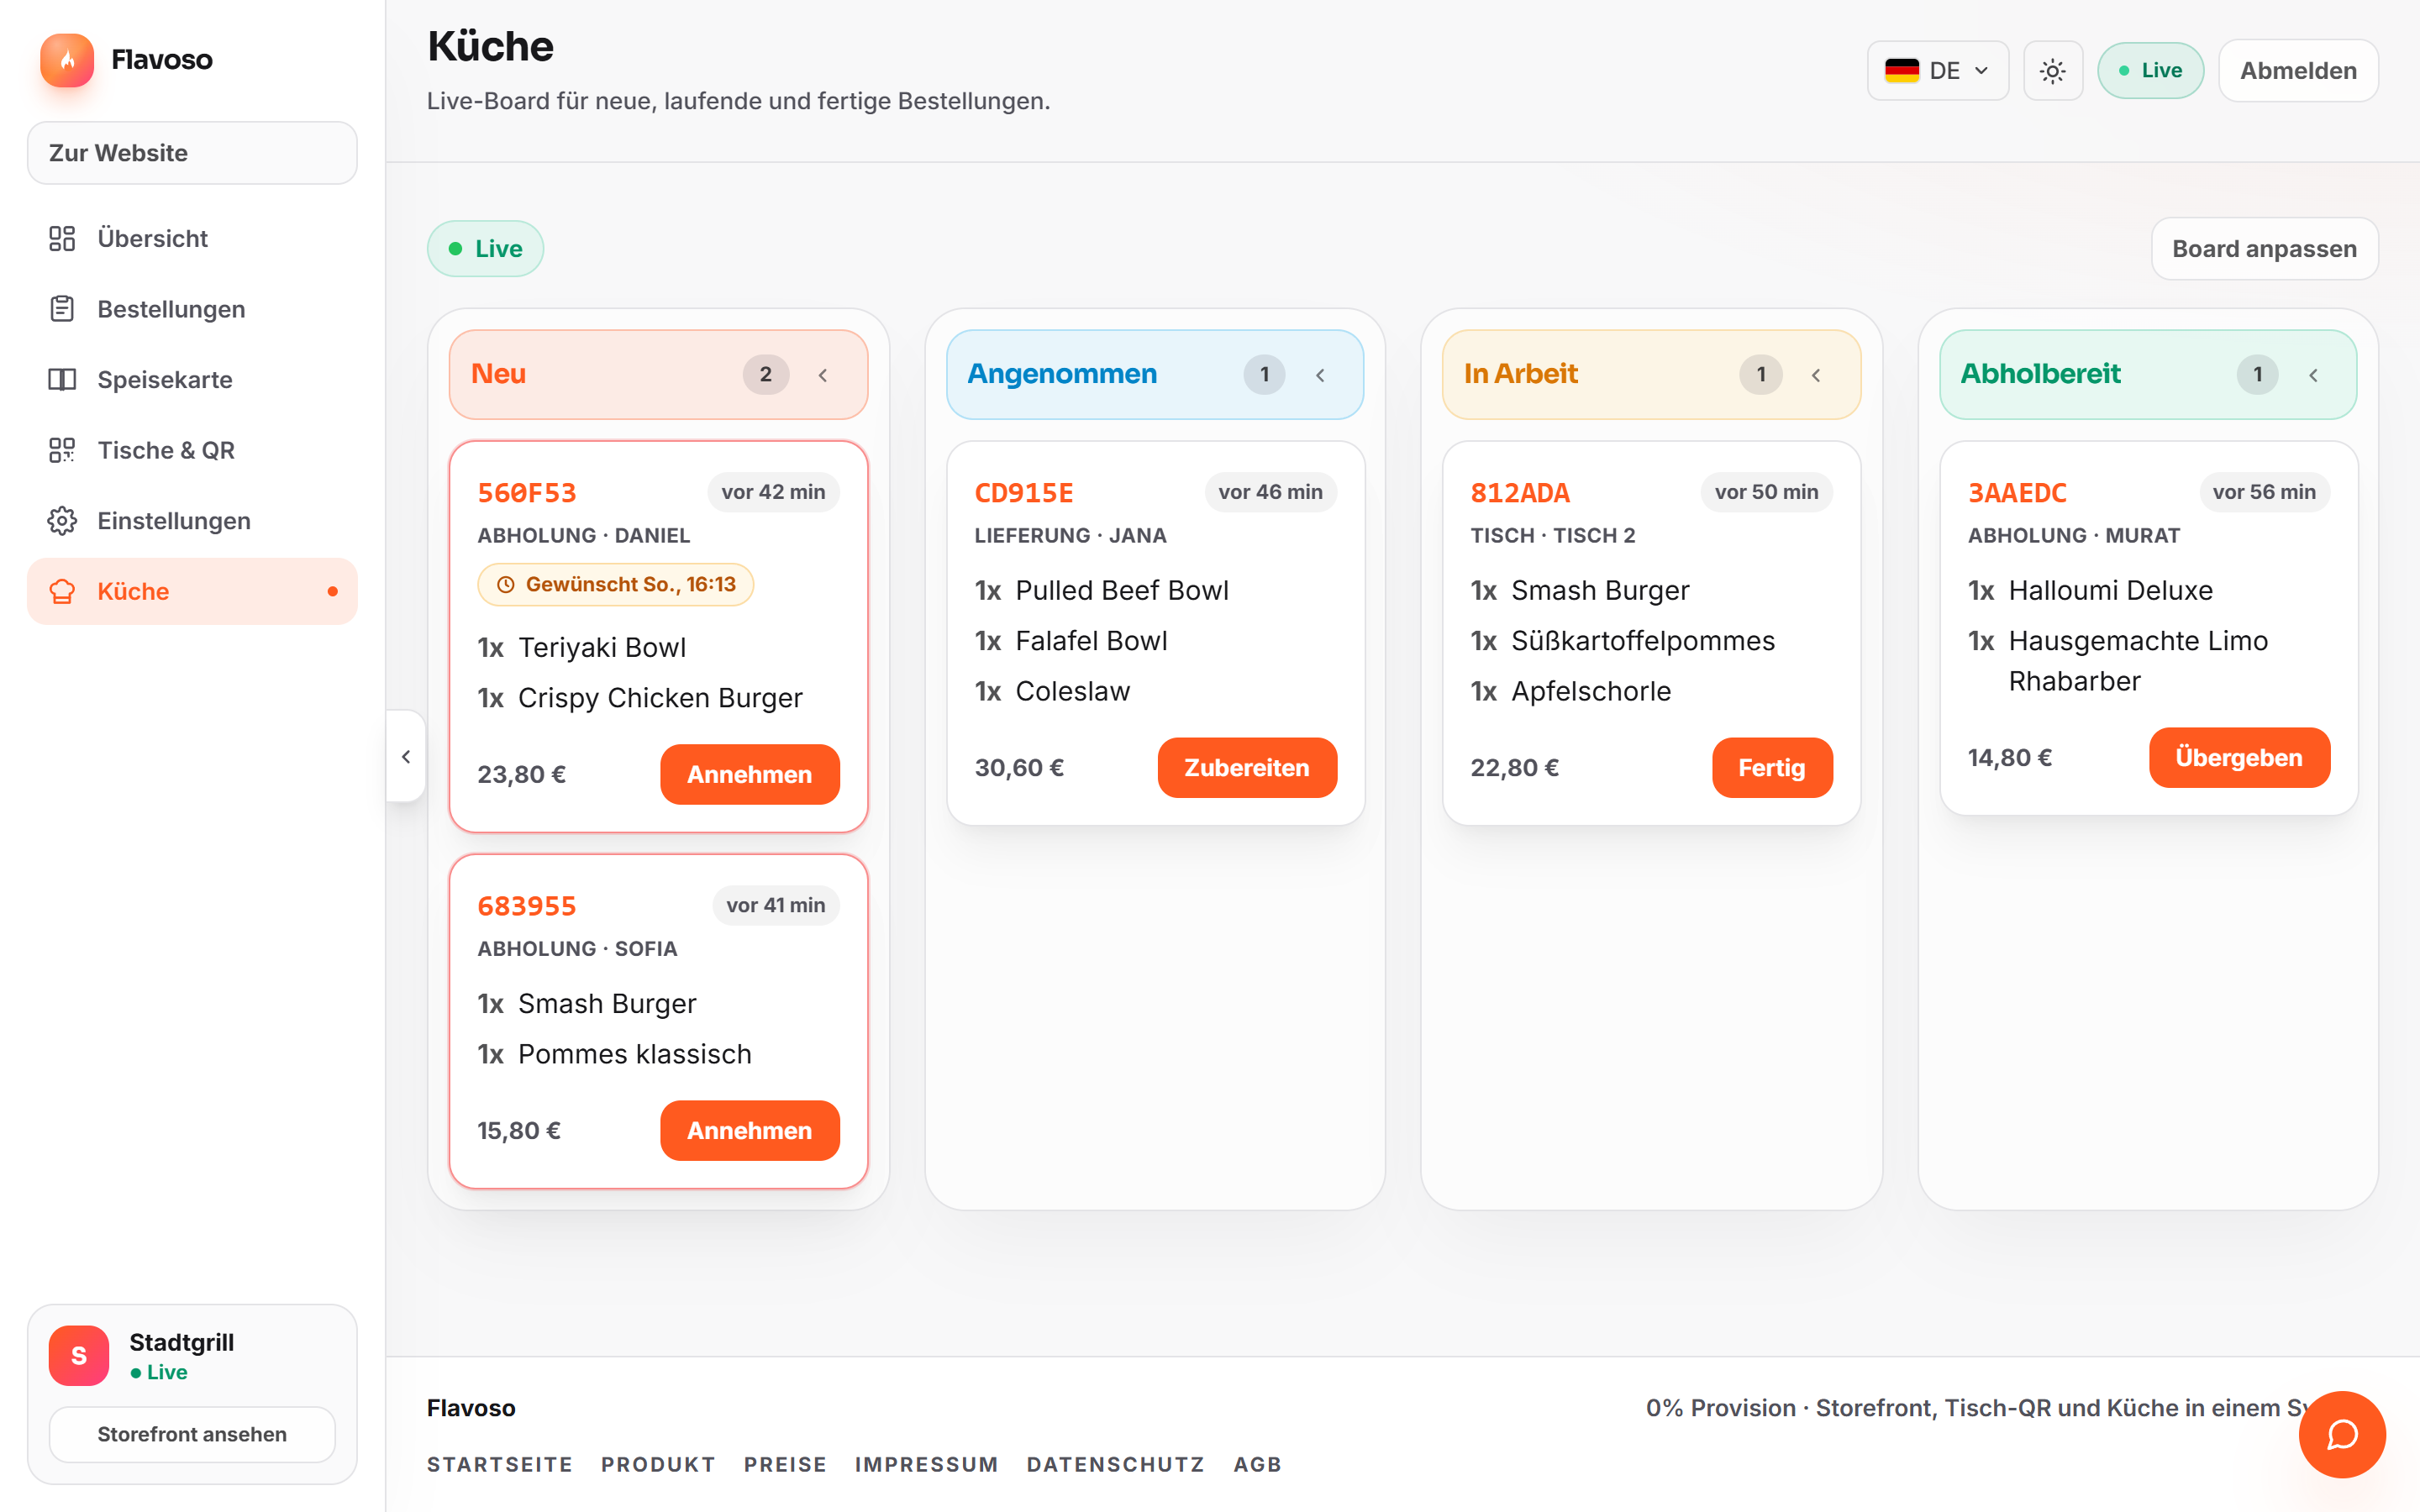Viewport: 2420px width, 1512px height.
Task: Accept order 683955 with Annehmen
Action: pos(749,1130)
